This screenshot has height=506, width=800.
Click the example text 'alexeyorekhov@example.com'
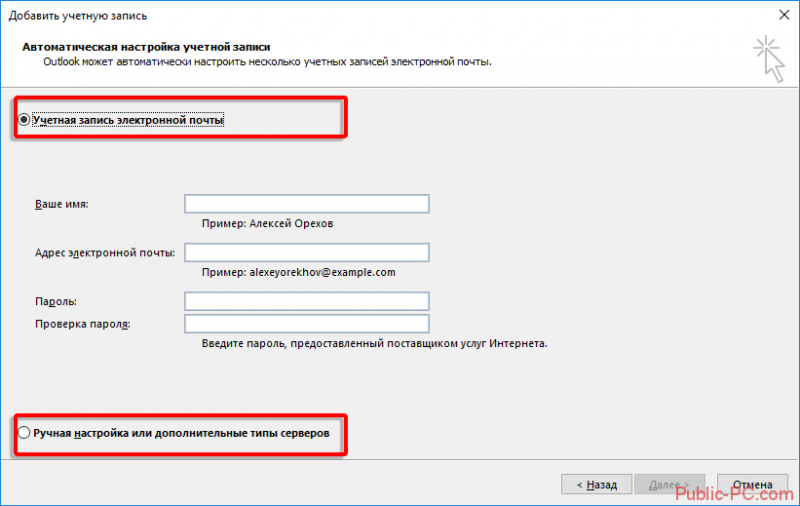(x=322, y=272)
